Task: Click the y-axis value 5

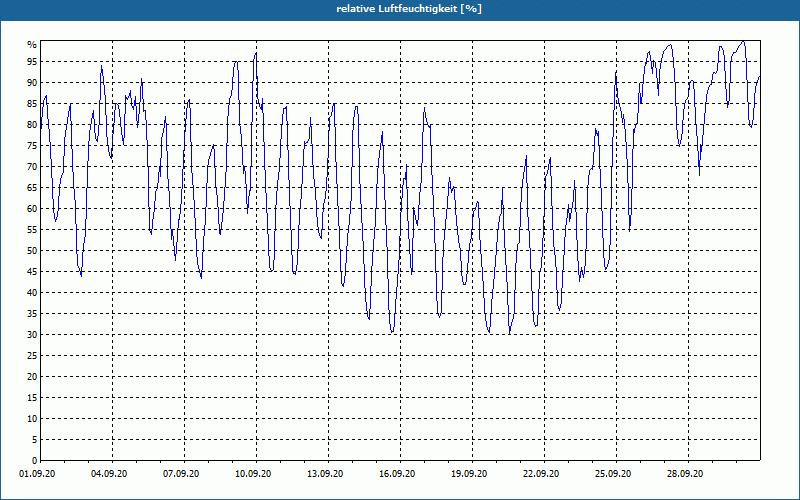Action: (35, 439)
